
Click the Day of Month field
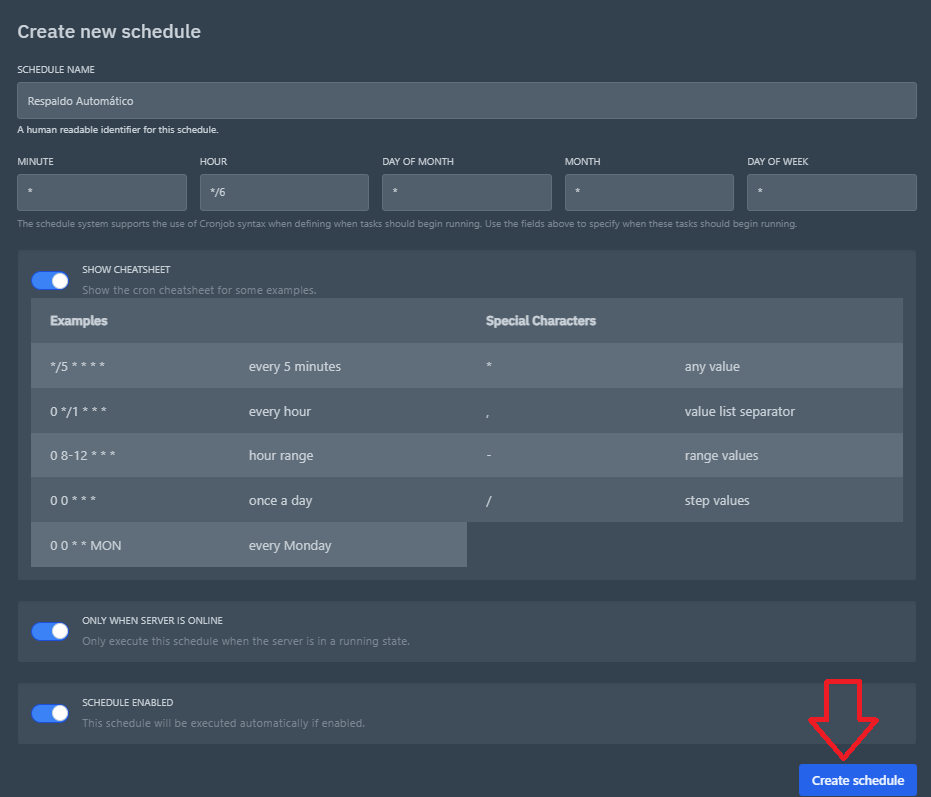click(466, 192)
